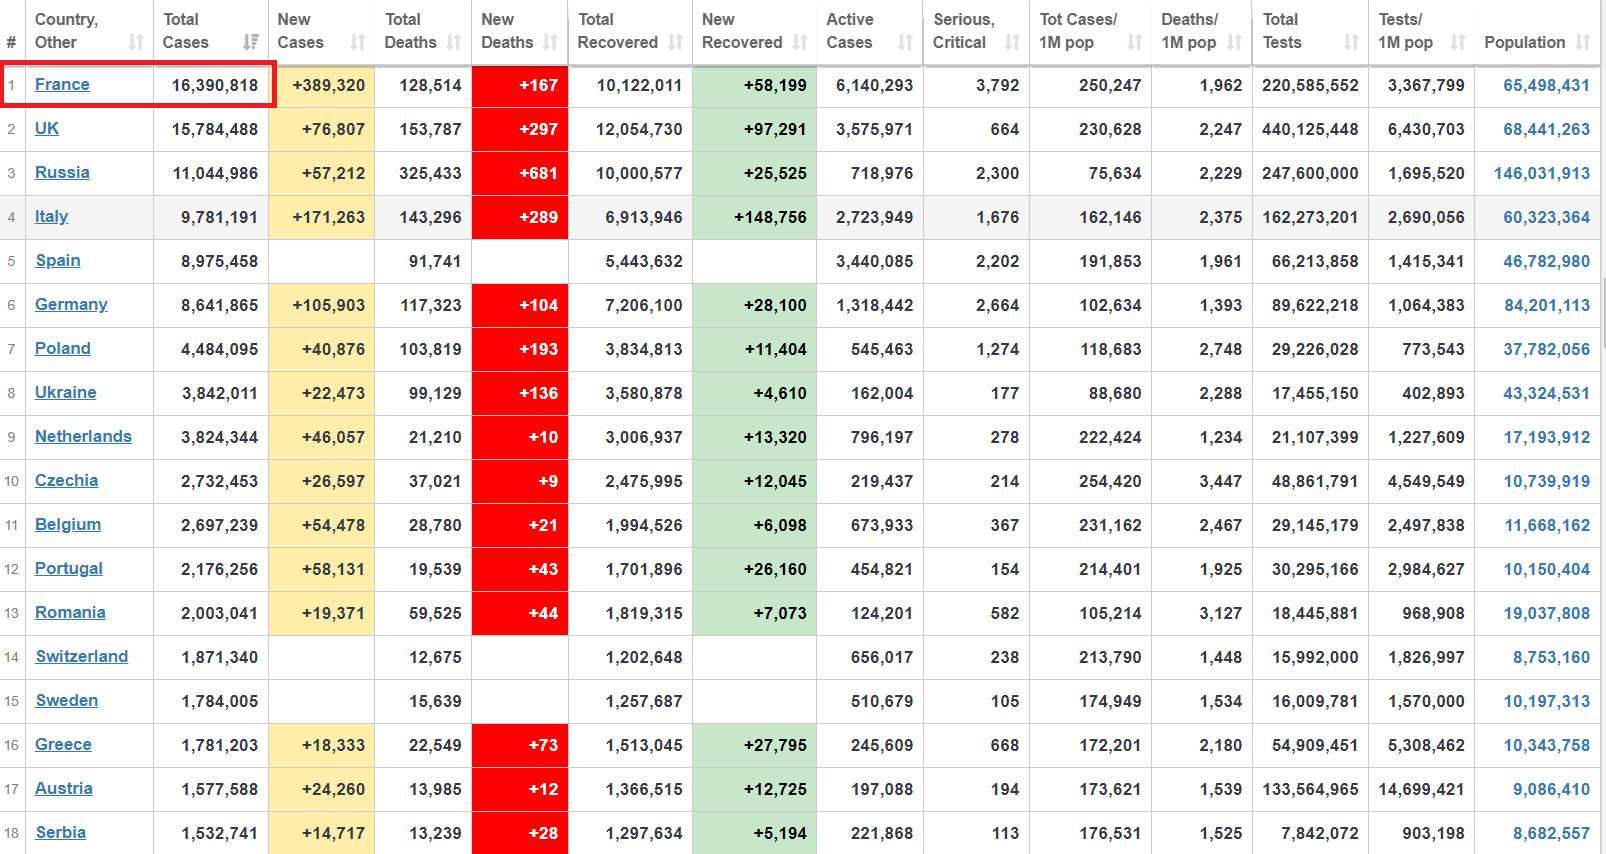Select France new cases value +389,320
The height and width of the screenshot is (854, 1606).
point(328,85)
